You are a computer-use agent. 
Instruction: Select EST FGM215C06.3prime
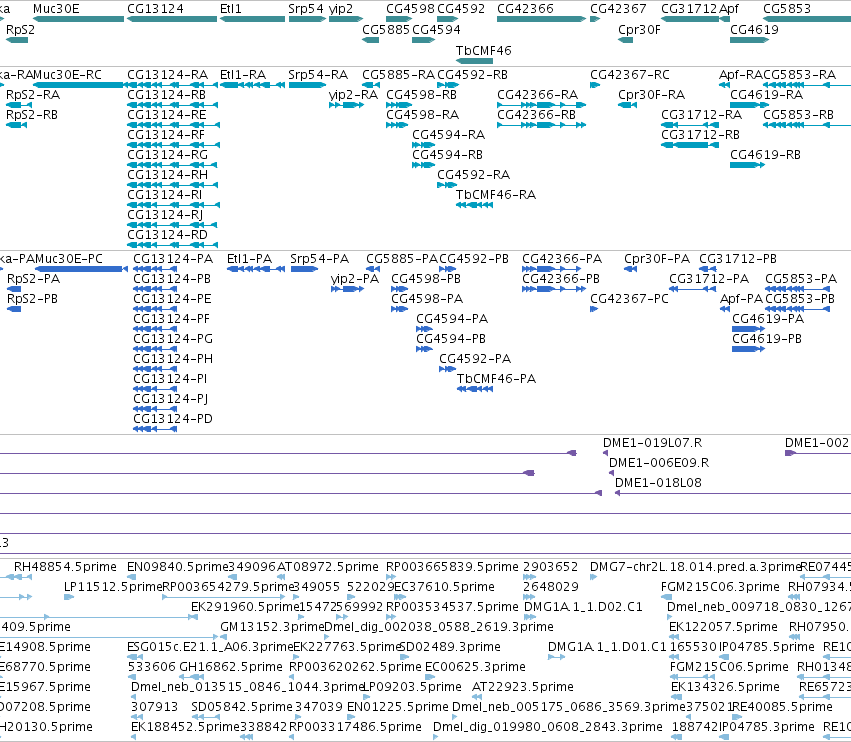pos(720,587)
